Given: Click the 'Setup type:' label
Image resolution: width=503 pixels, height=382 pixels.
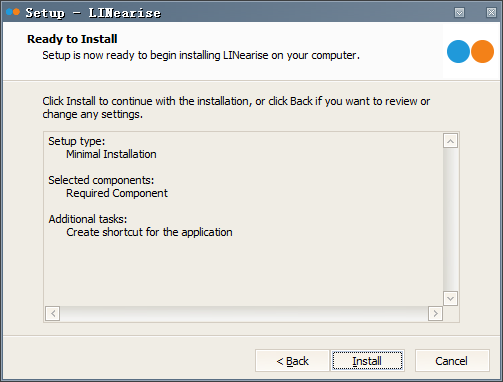Looking at the screenshot, I should (x=77, y=141).
